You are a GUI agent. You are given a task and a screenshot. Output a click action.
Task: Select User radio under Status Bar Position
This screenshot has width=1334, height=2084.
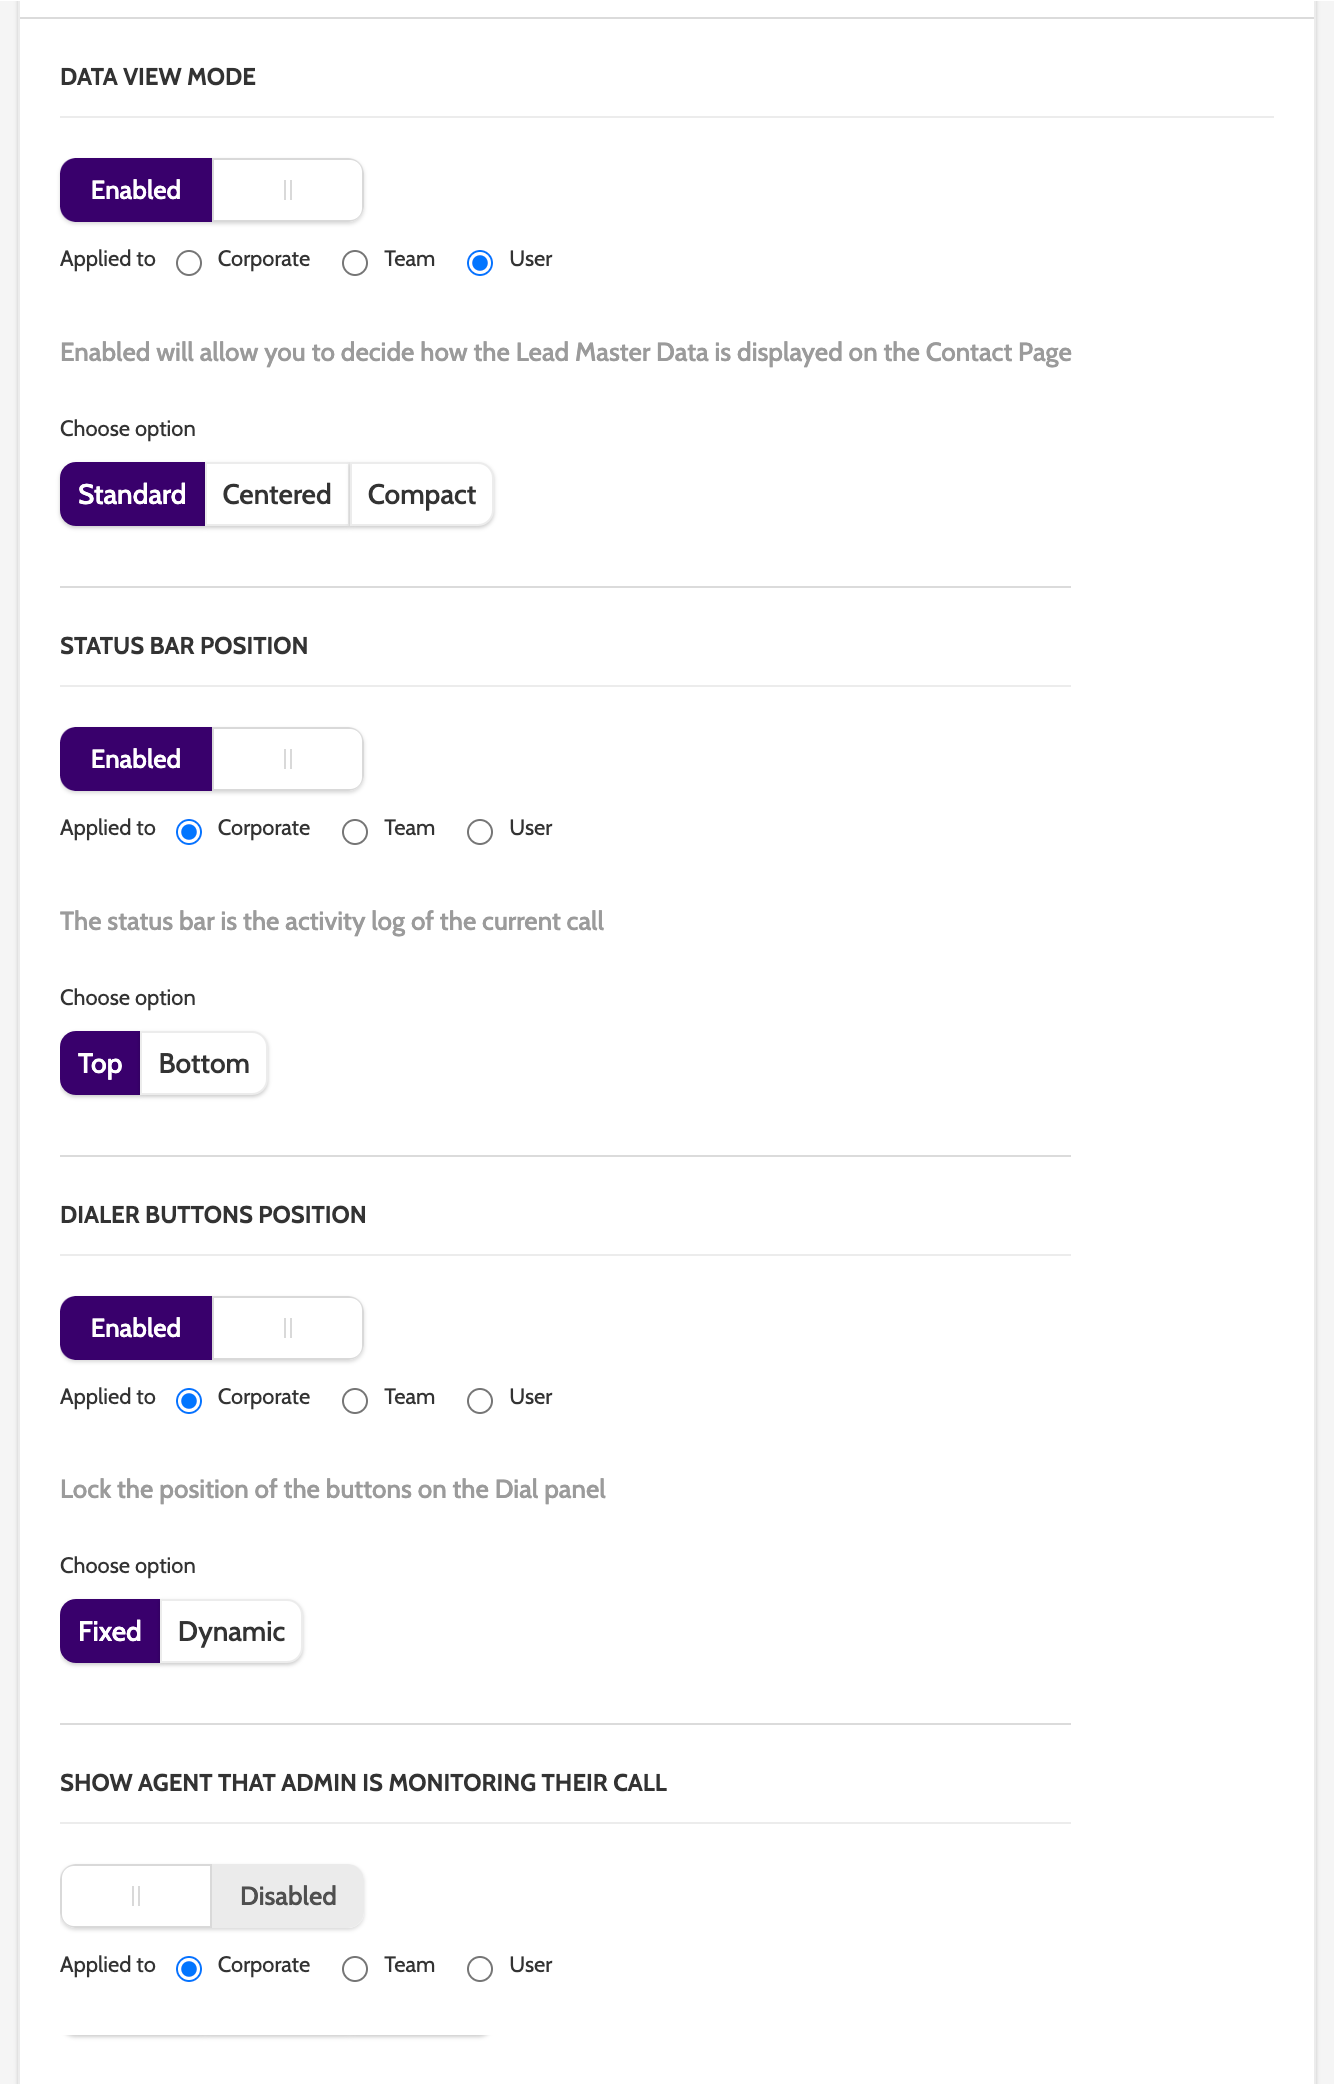(480, 831)
